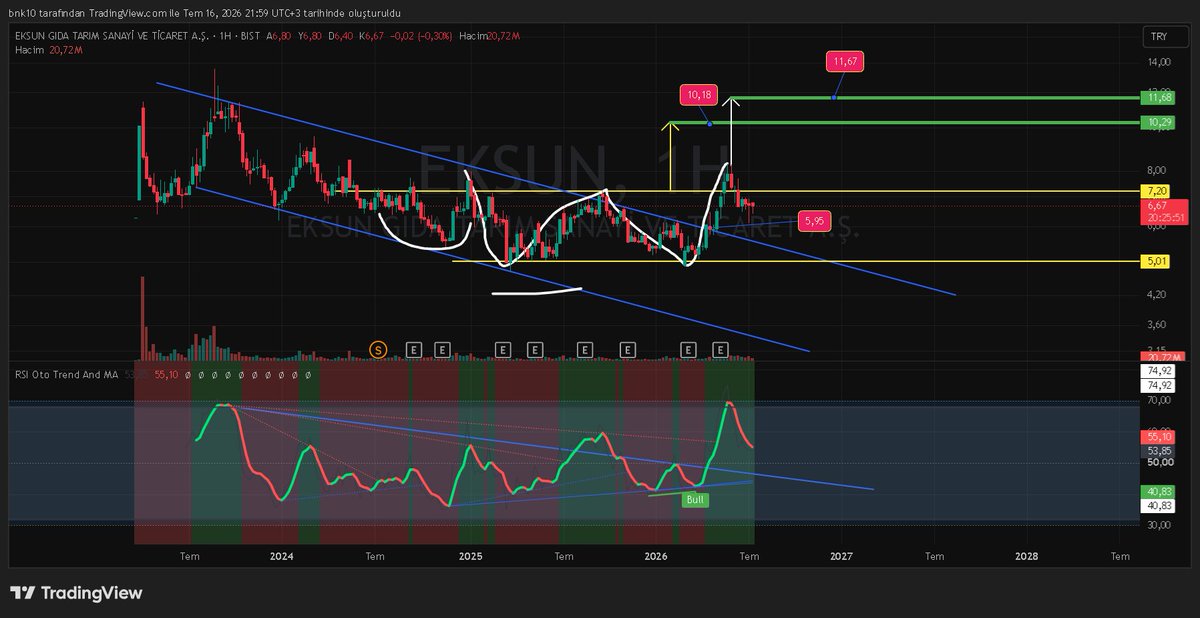Click the 4,20 price scale value
Screen dimensions: 1200x618
(x=1159, y=294)
